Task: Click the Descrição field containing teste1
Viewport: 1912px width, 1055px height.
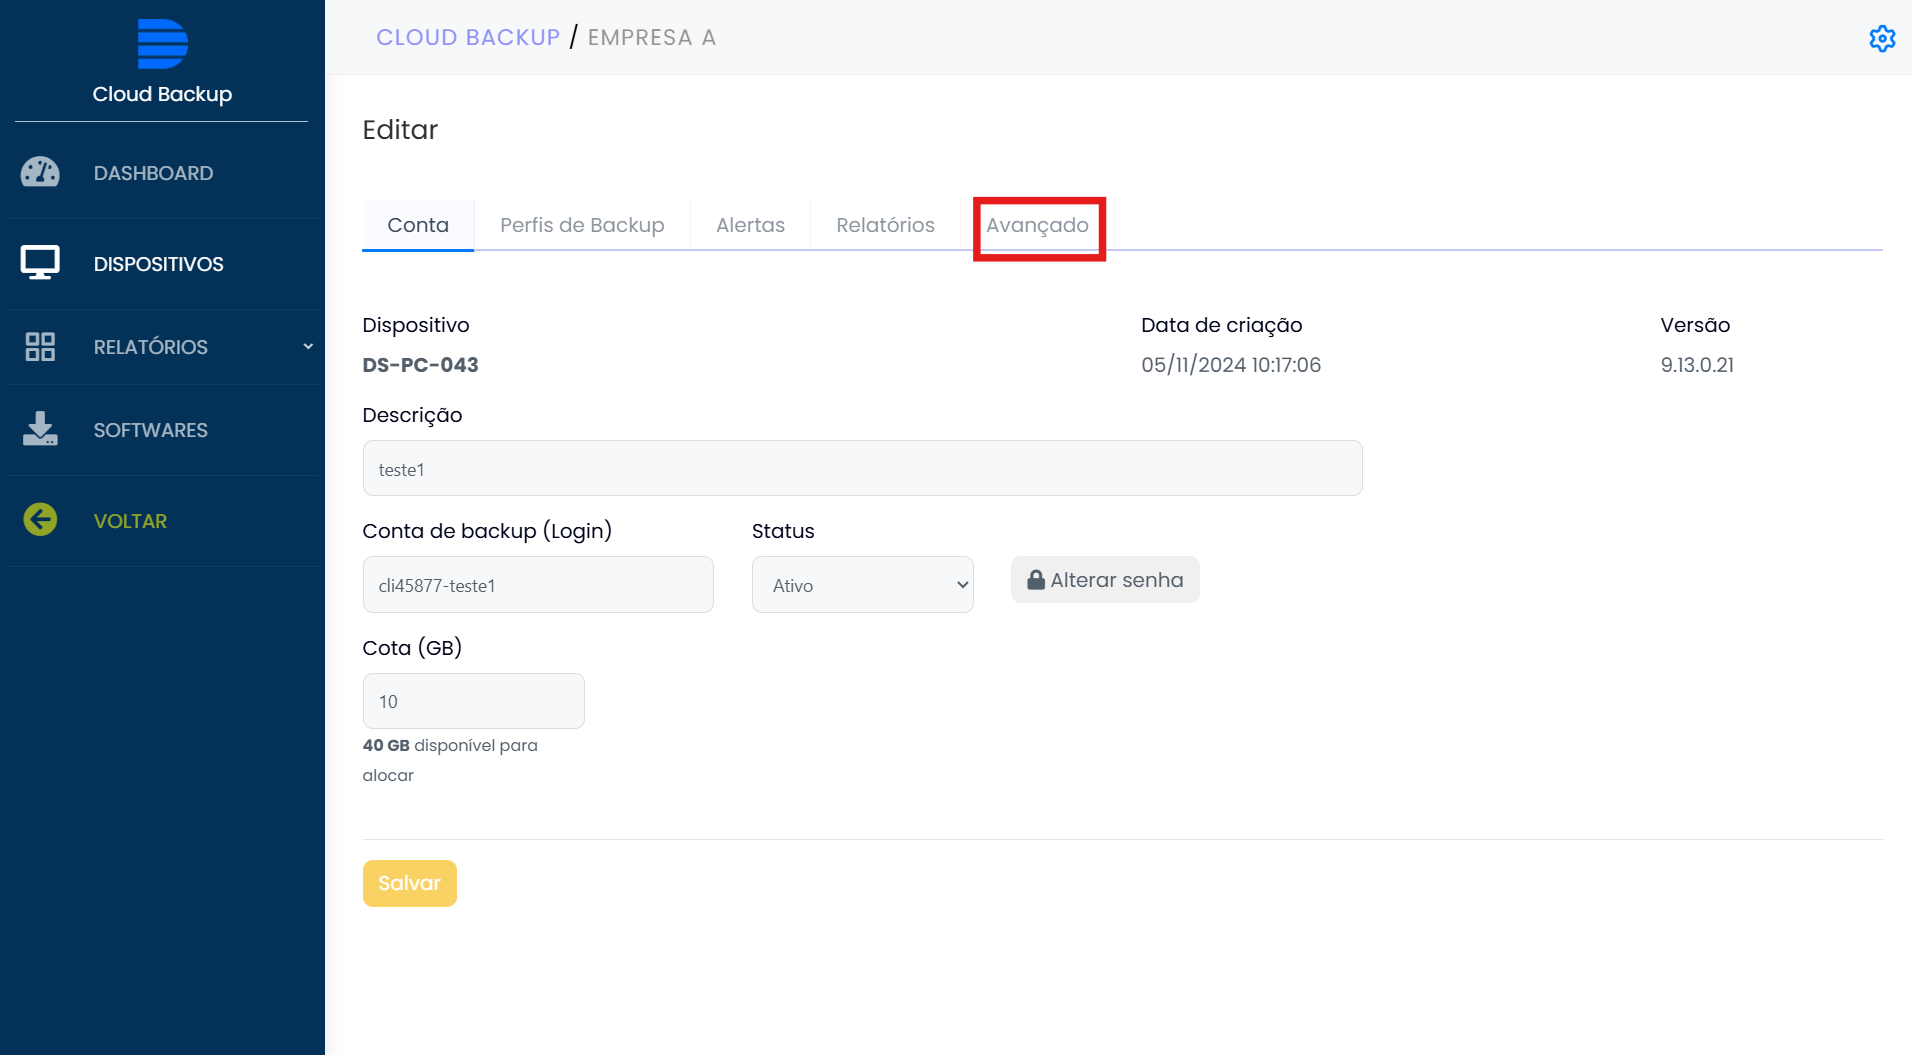Action: coord(862,469)
